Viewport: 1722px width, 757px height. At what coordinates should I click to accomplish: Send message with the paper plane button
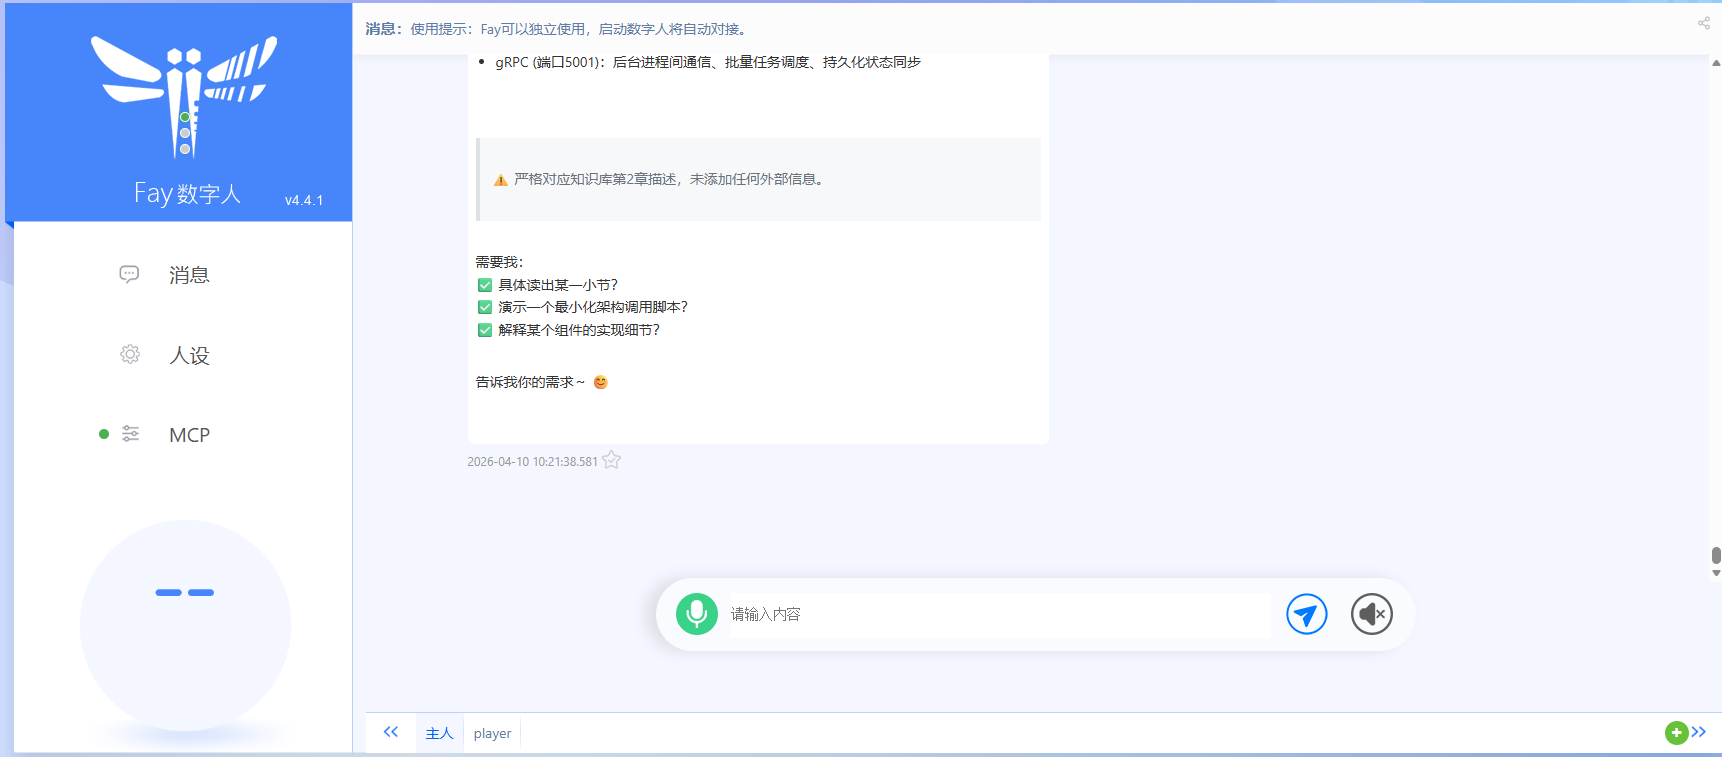1307,614
